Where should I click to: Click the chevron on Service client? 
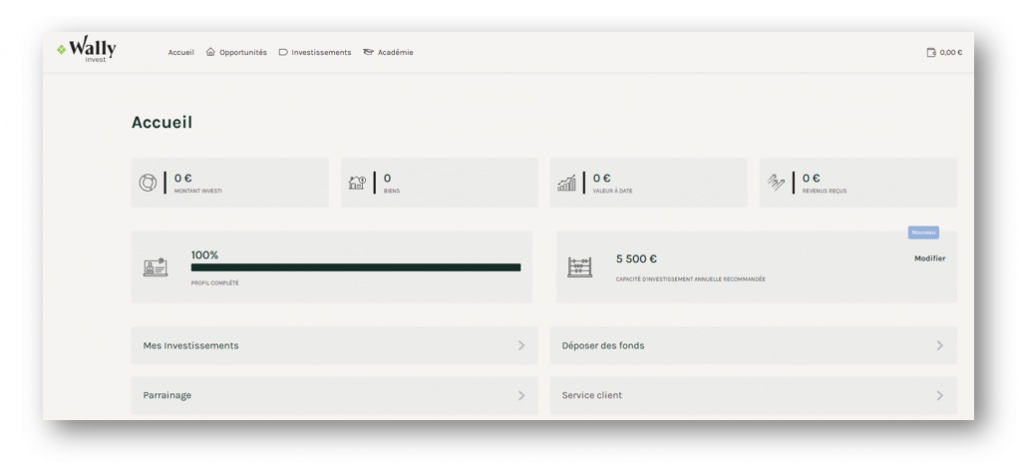(940, 395)
